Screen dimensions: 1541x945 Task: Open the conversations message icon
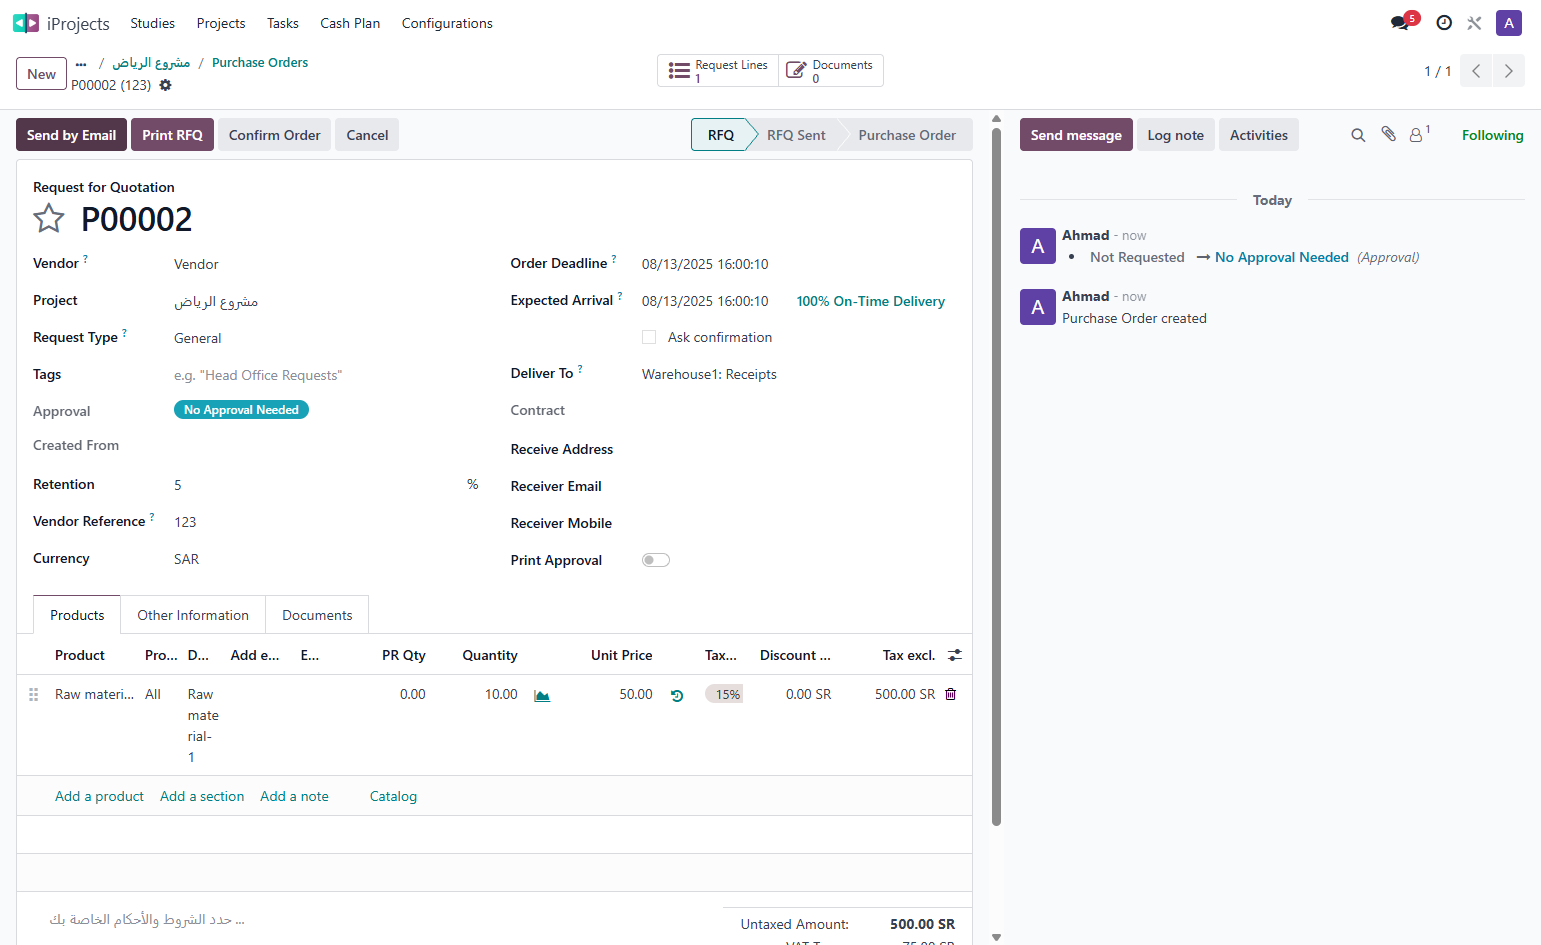1400,23
